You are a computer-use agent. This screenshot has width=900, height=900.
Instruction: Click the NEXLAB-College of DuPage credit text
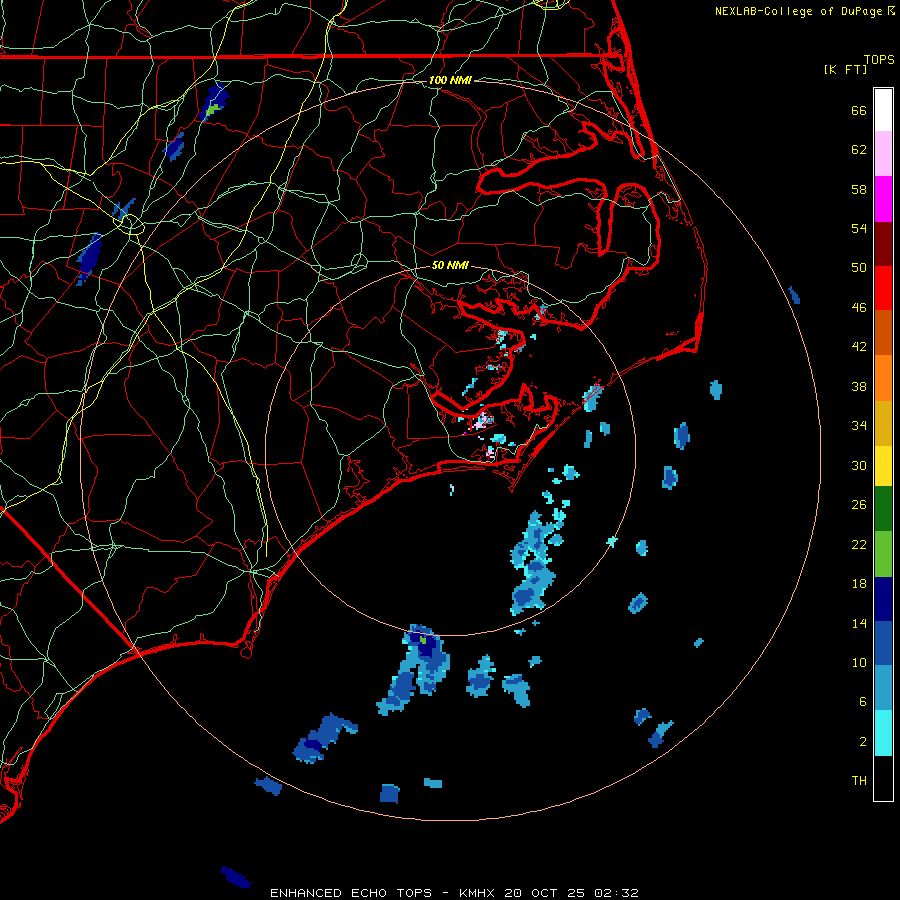799,11
